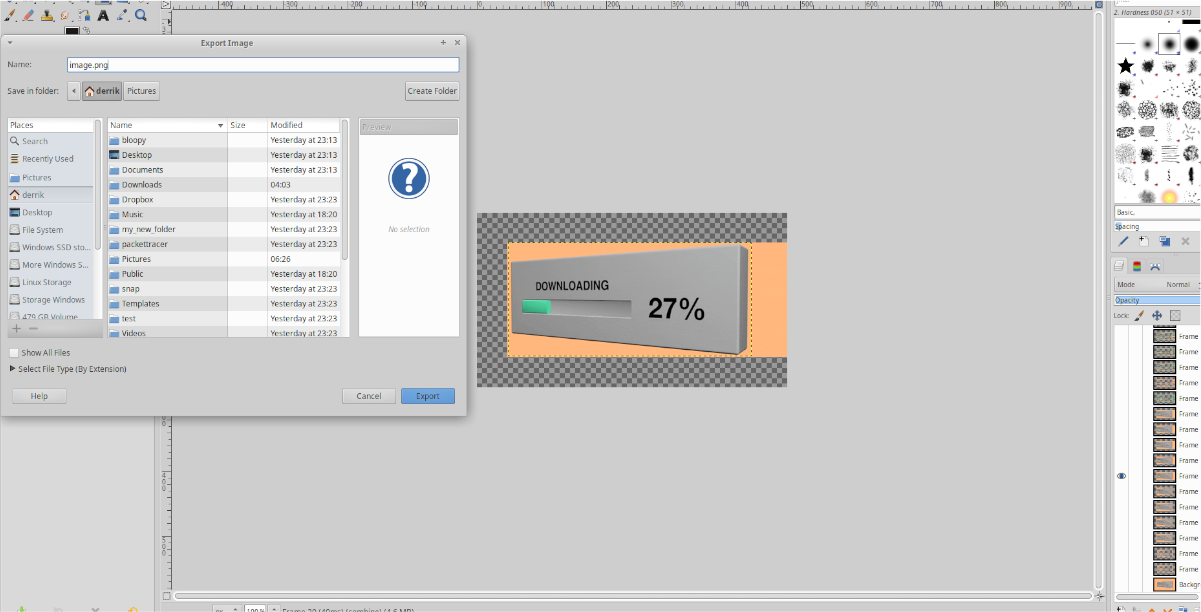Click the Export button
This screenshot has width=1201, height=612.
coord(428,396)
